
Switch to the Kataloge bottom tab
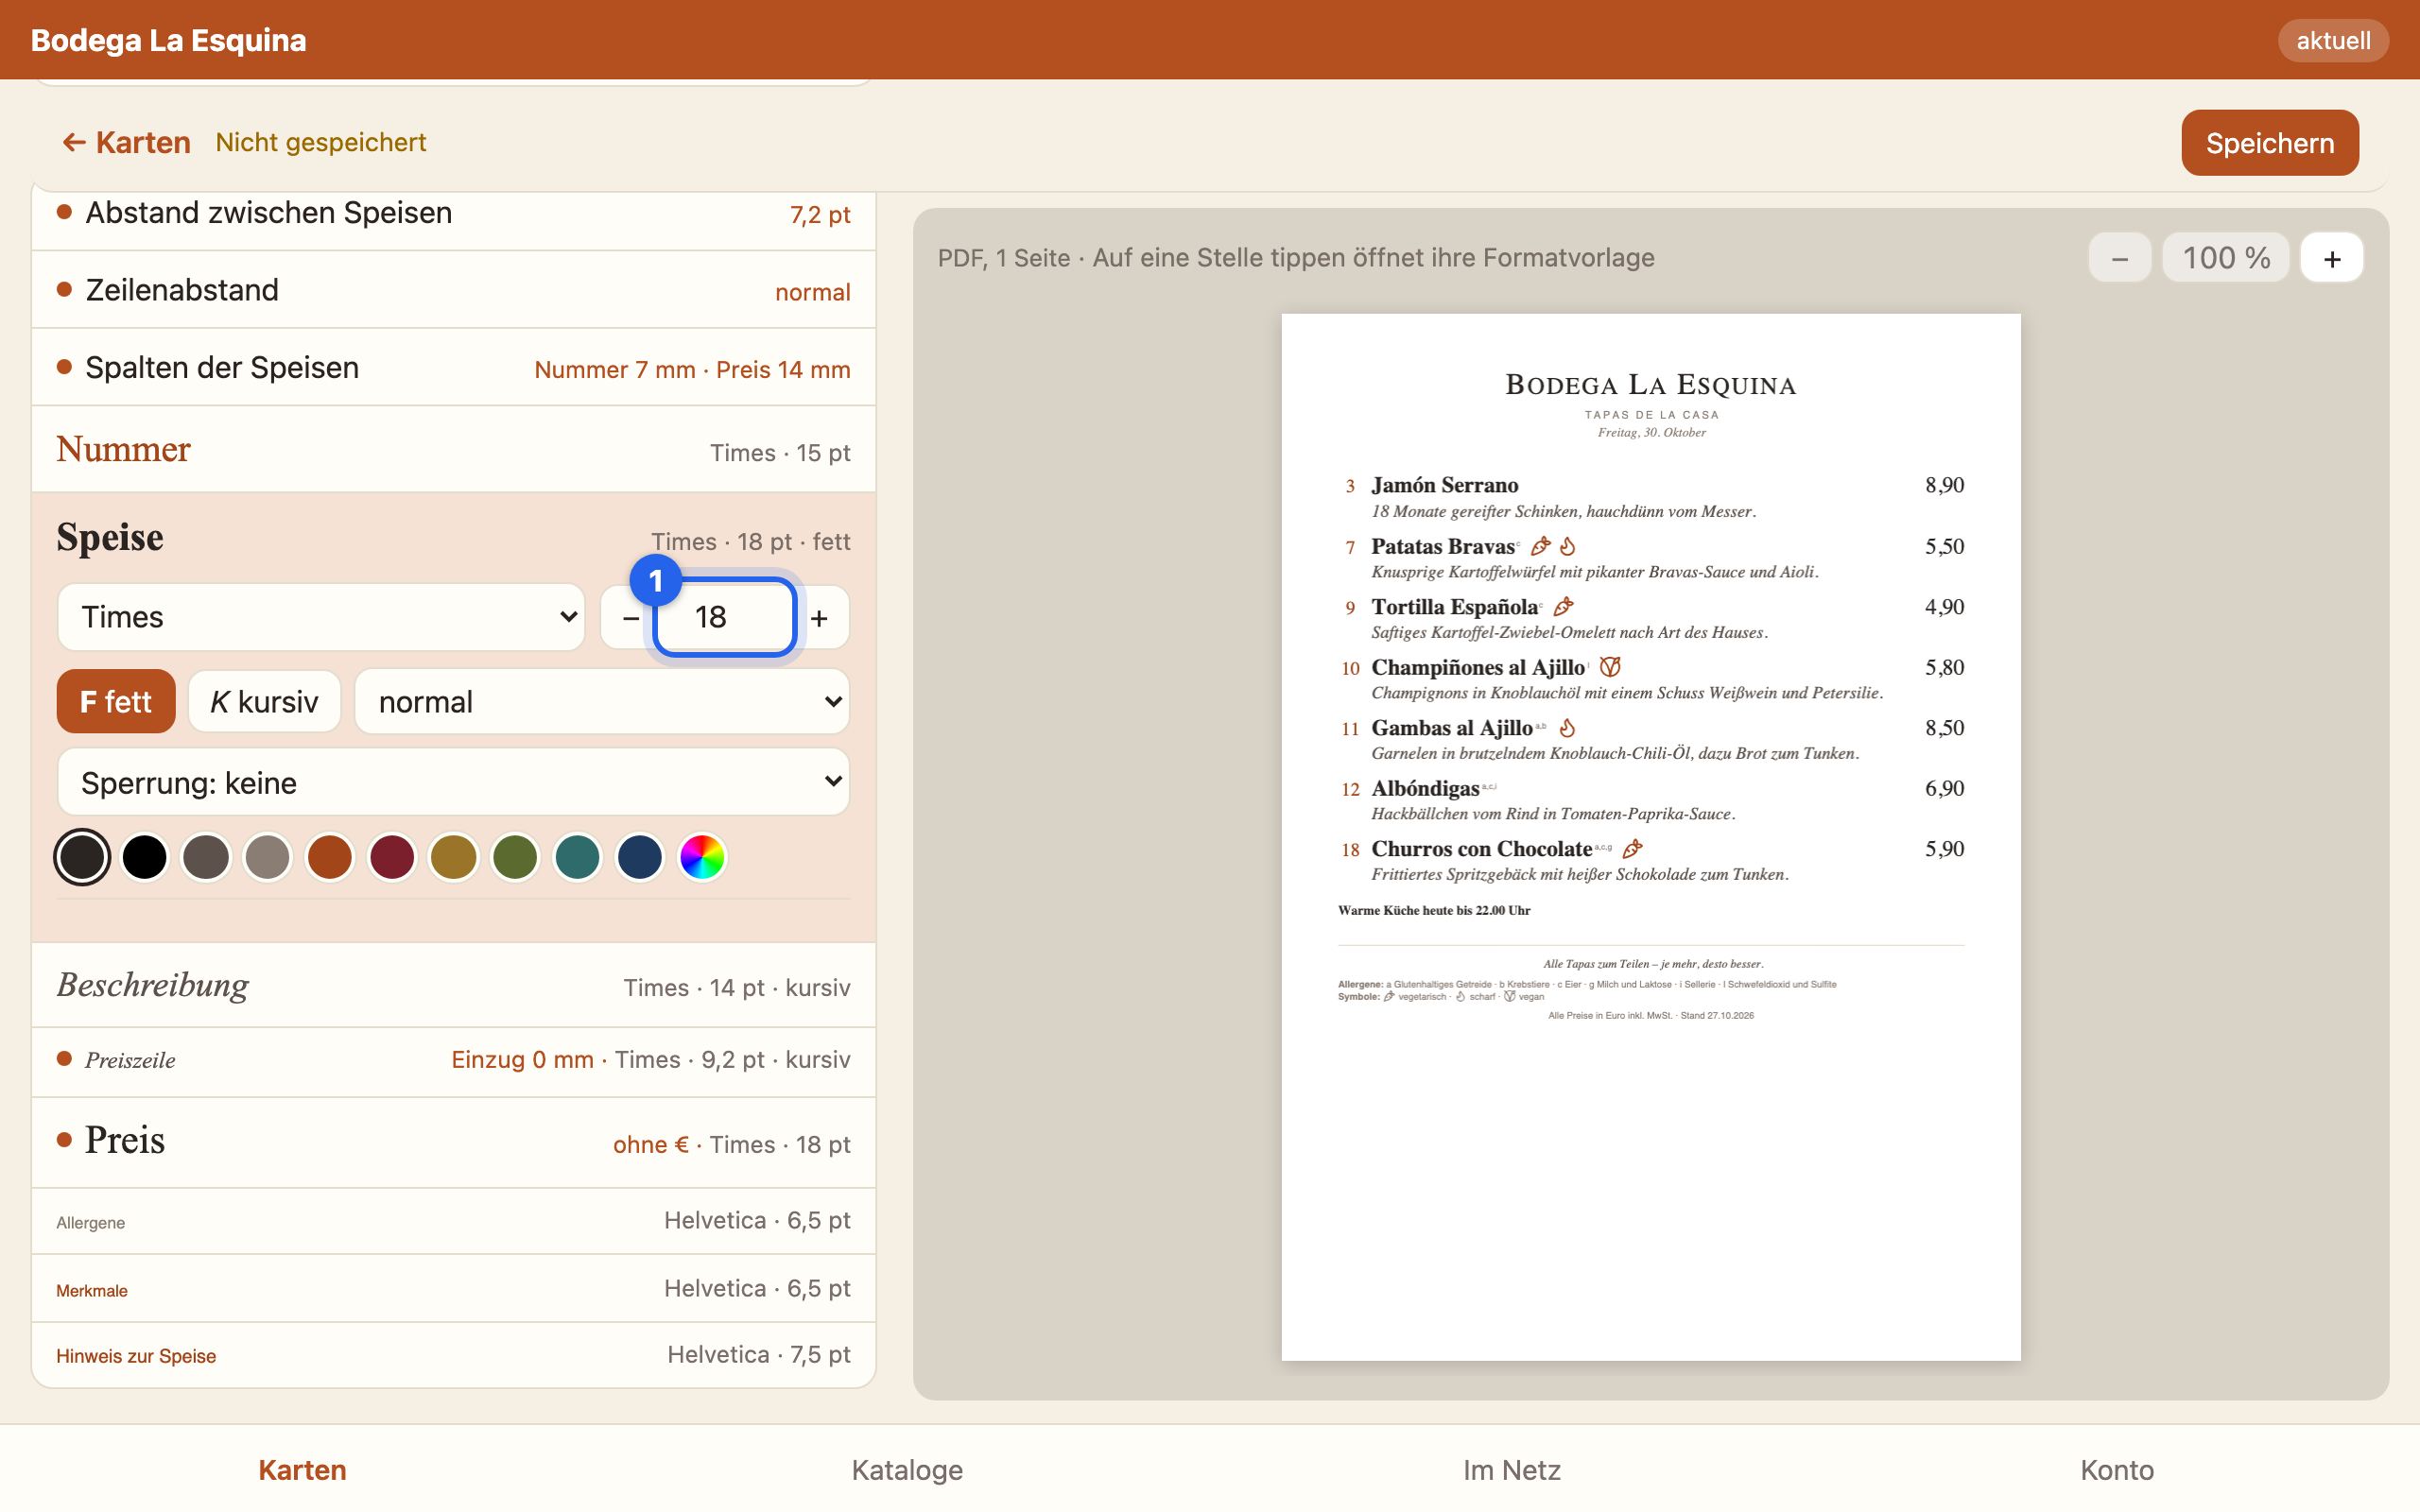point(907,1469)
